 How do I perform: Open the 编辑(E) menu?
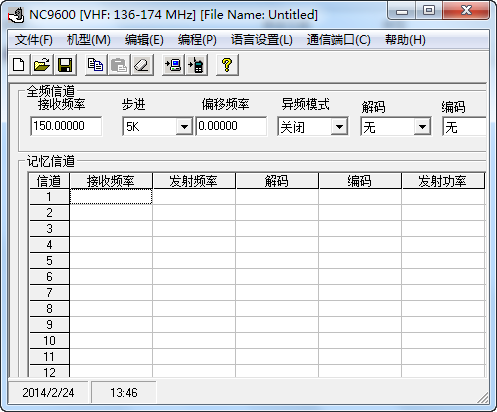pos(144,40)
